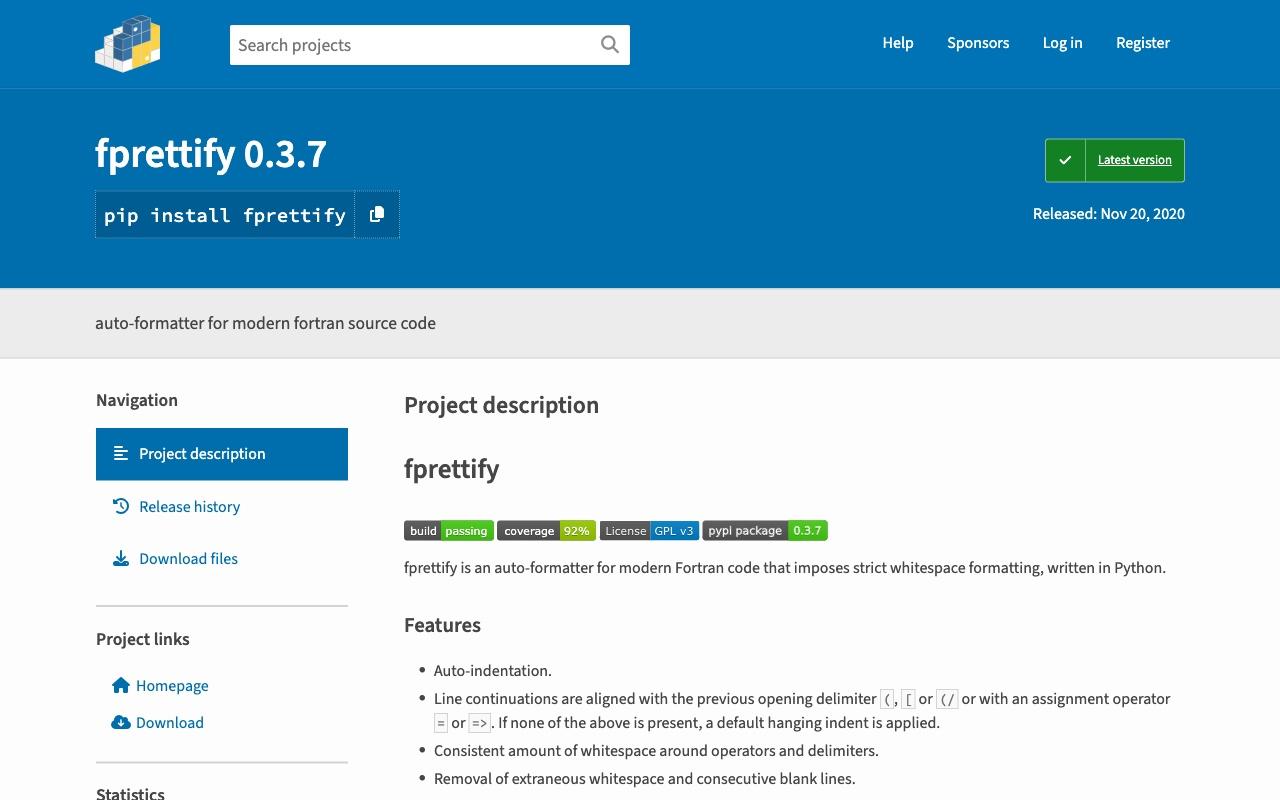Click the coverage 92% badge
This screenshot has width=1280, height=800.
(x=546, y=531)
